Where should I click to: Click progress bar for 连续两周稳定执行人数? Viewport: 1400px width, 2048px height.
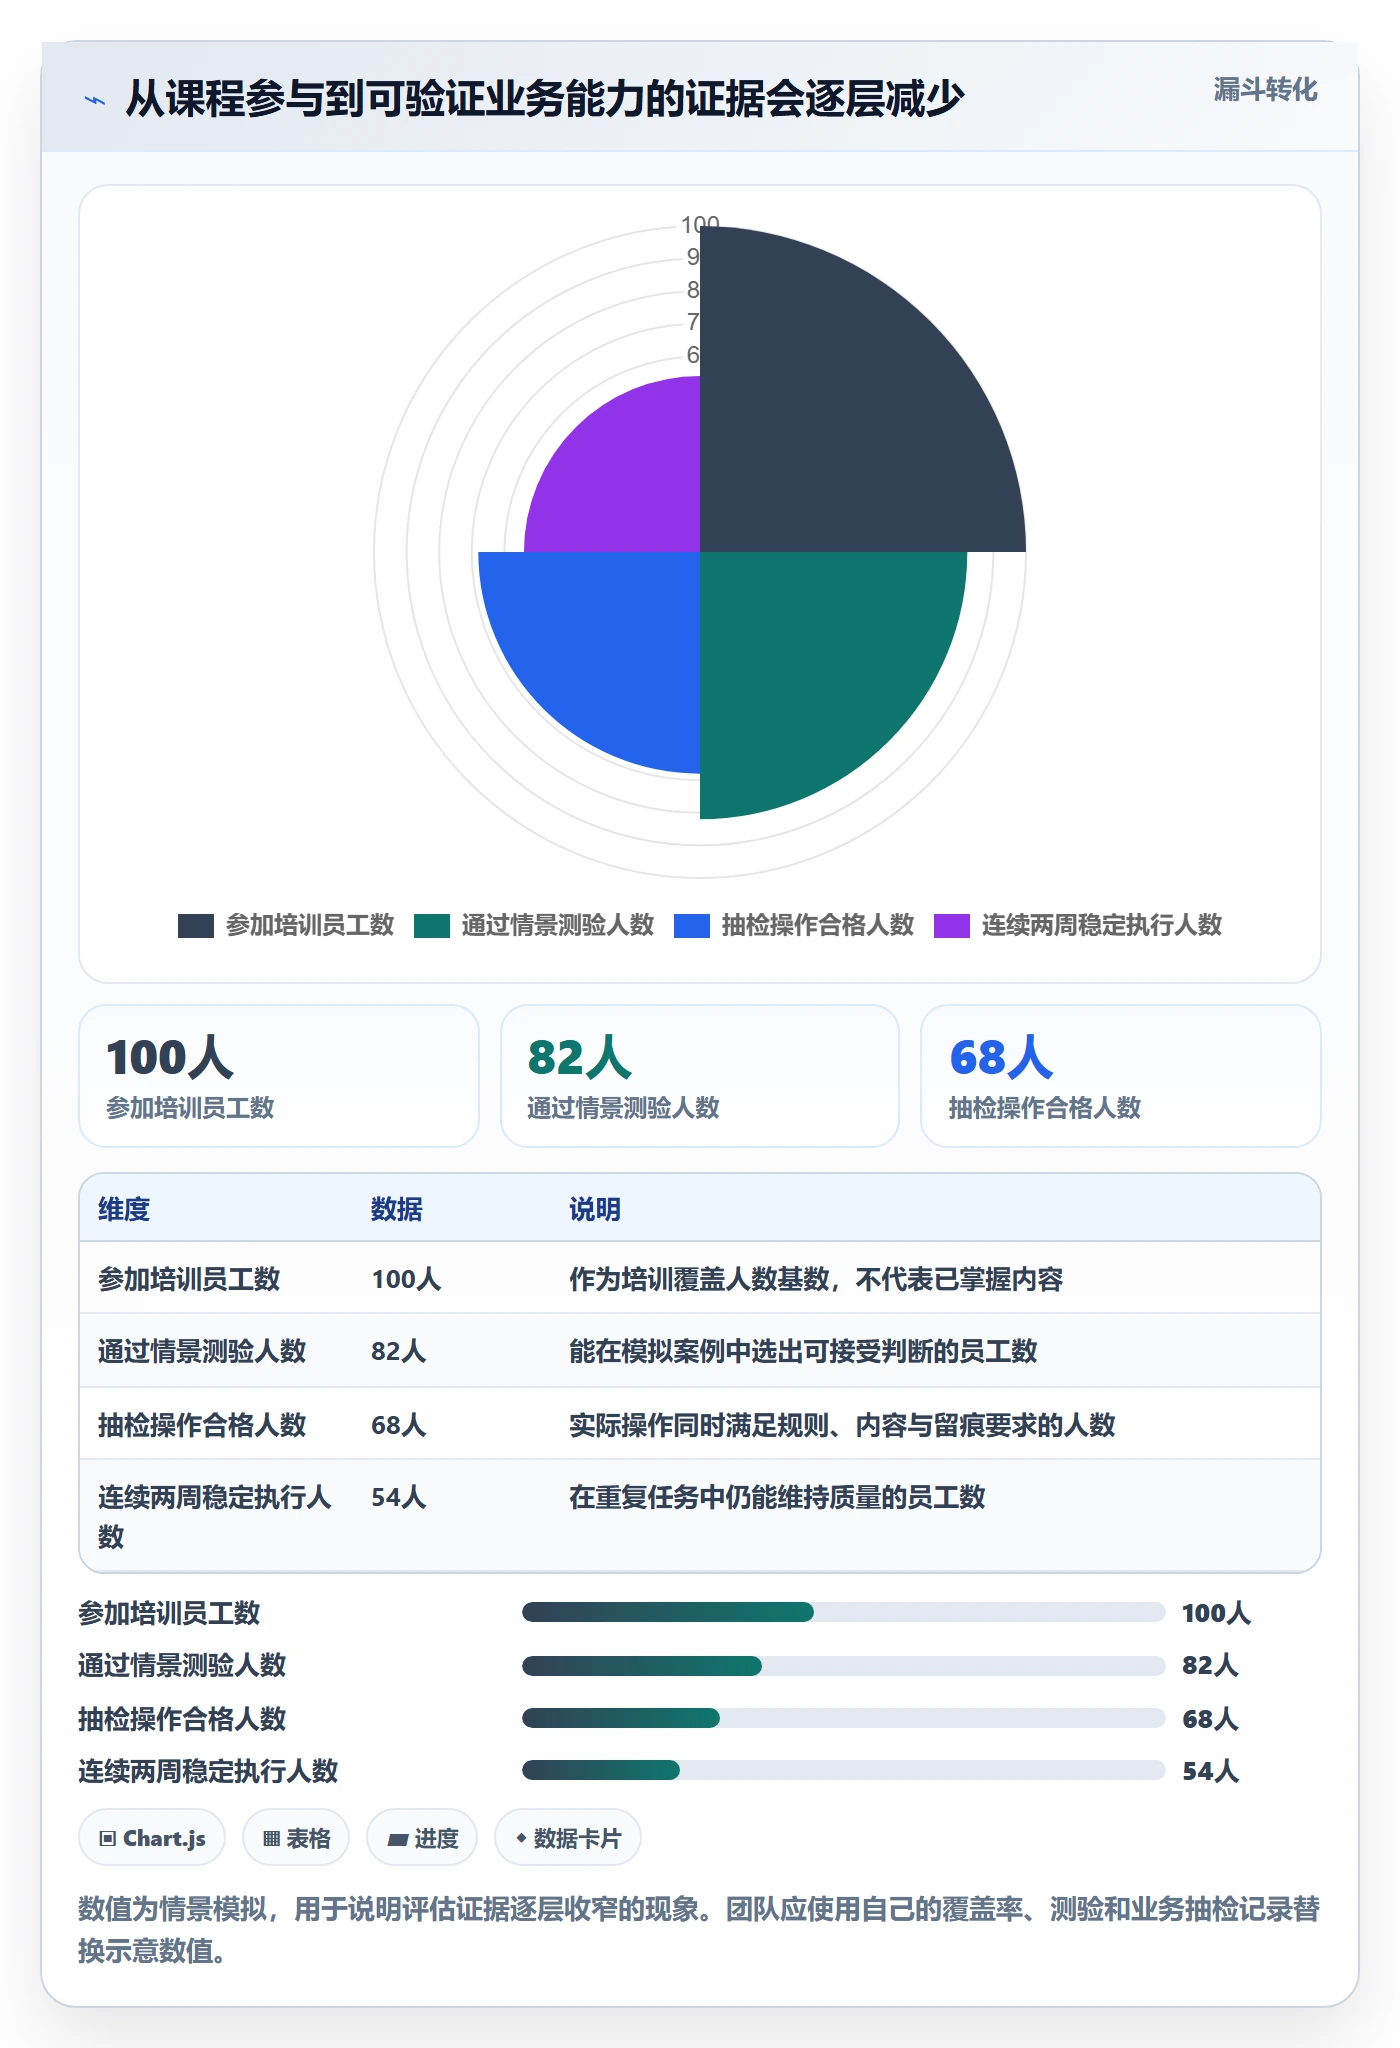pos(844,1770)
